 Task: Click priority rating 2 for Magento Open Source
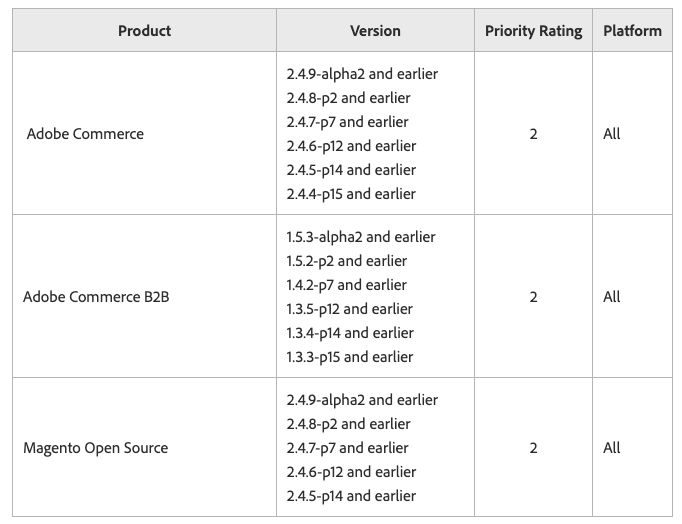pyautogui.click(x=533, y=448)
